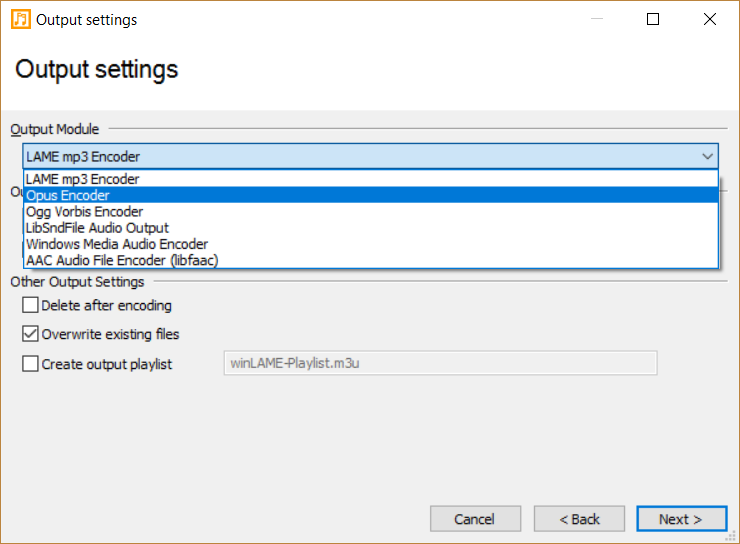Tick Create output playlist checkbox
The width and height of the screenshot is (740, 544).
[30, 364]
